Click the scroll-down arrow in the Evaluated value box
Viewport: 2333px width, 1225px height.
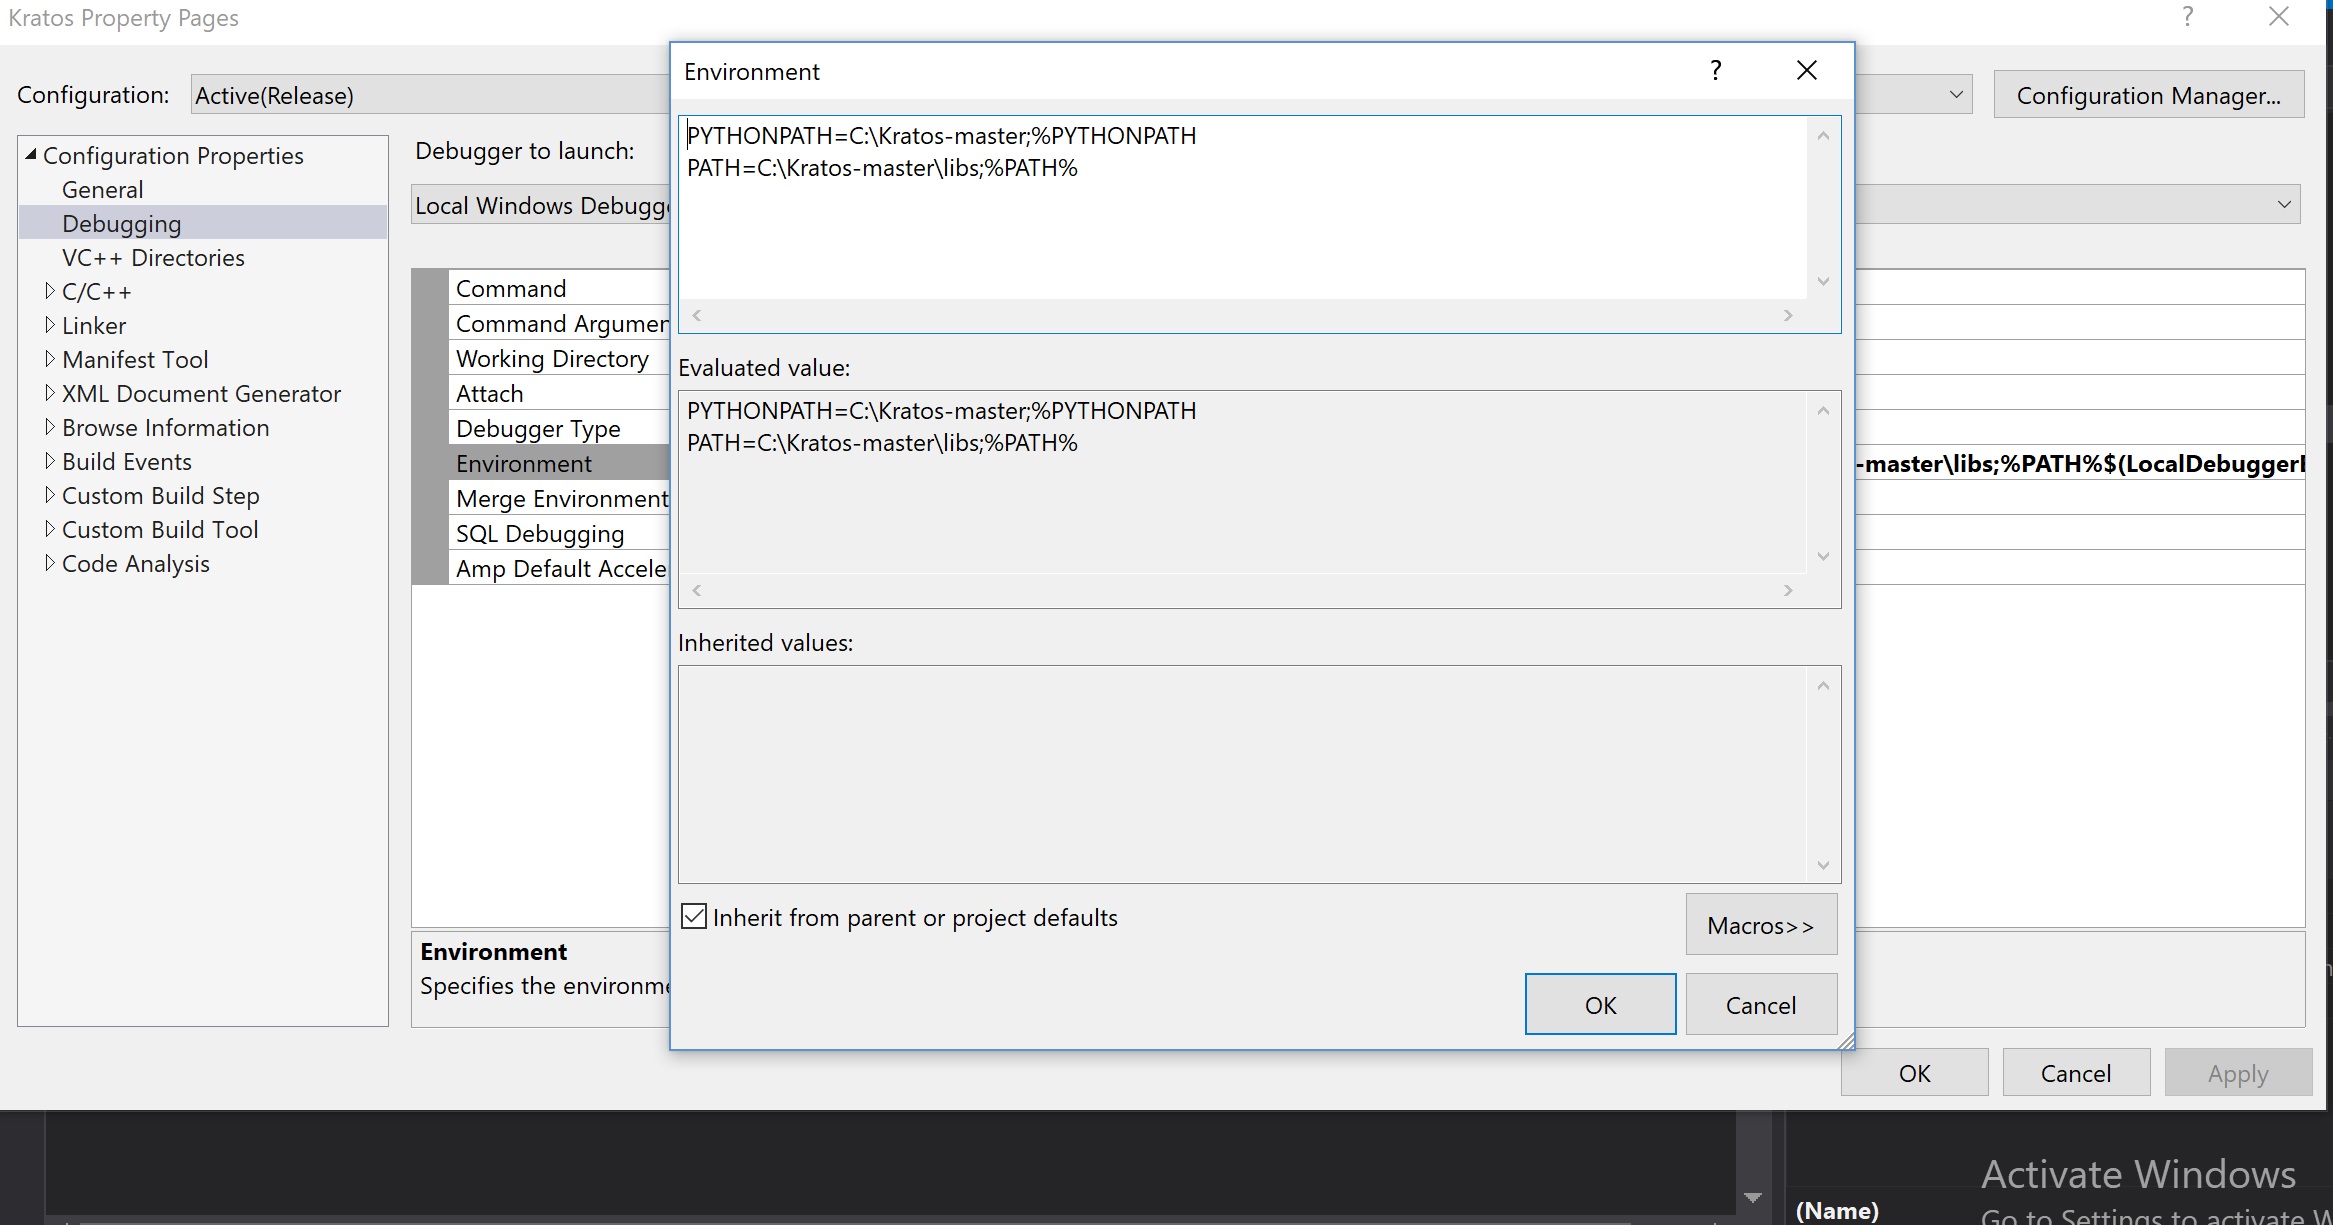(x=1822, y=556)
